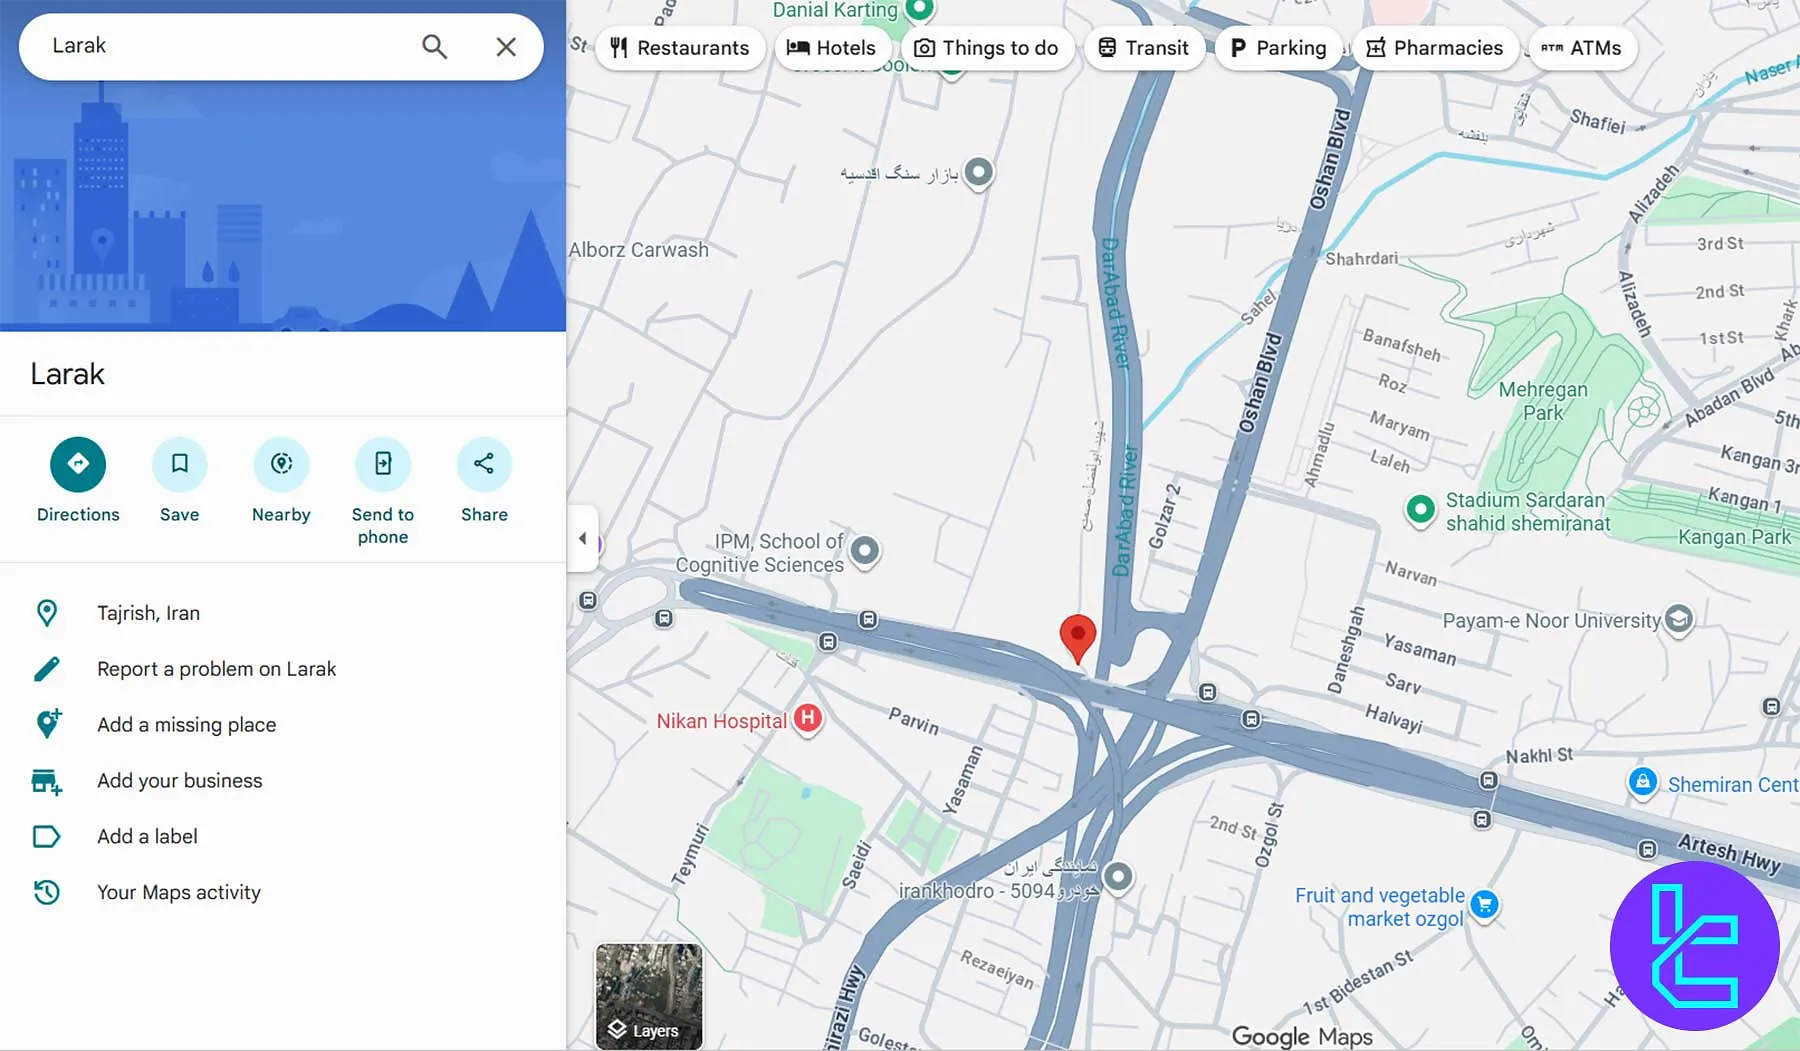Click the red location pin on map
Image resolution: width=1800 pixels, height=1051 pixels.
point(1077,636)
